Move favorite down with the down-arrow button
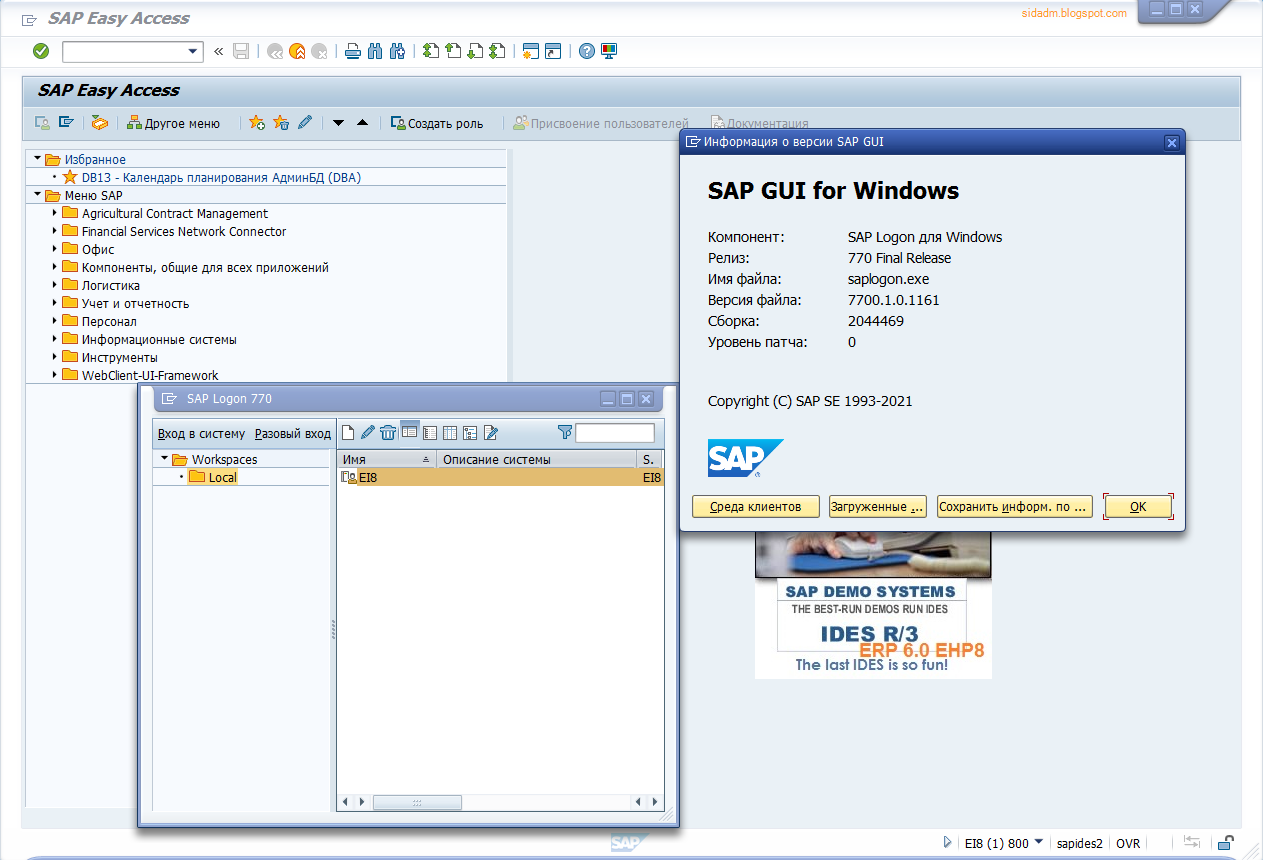1263x860 pixels. pyautogui.click(x=338, y=123)
